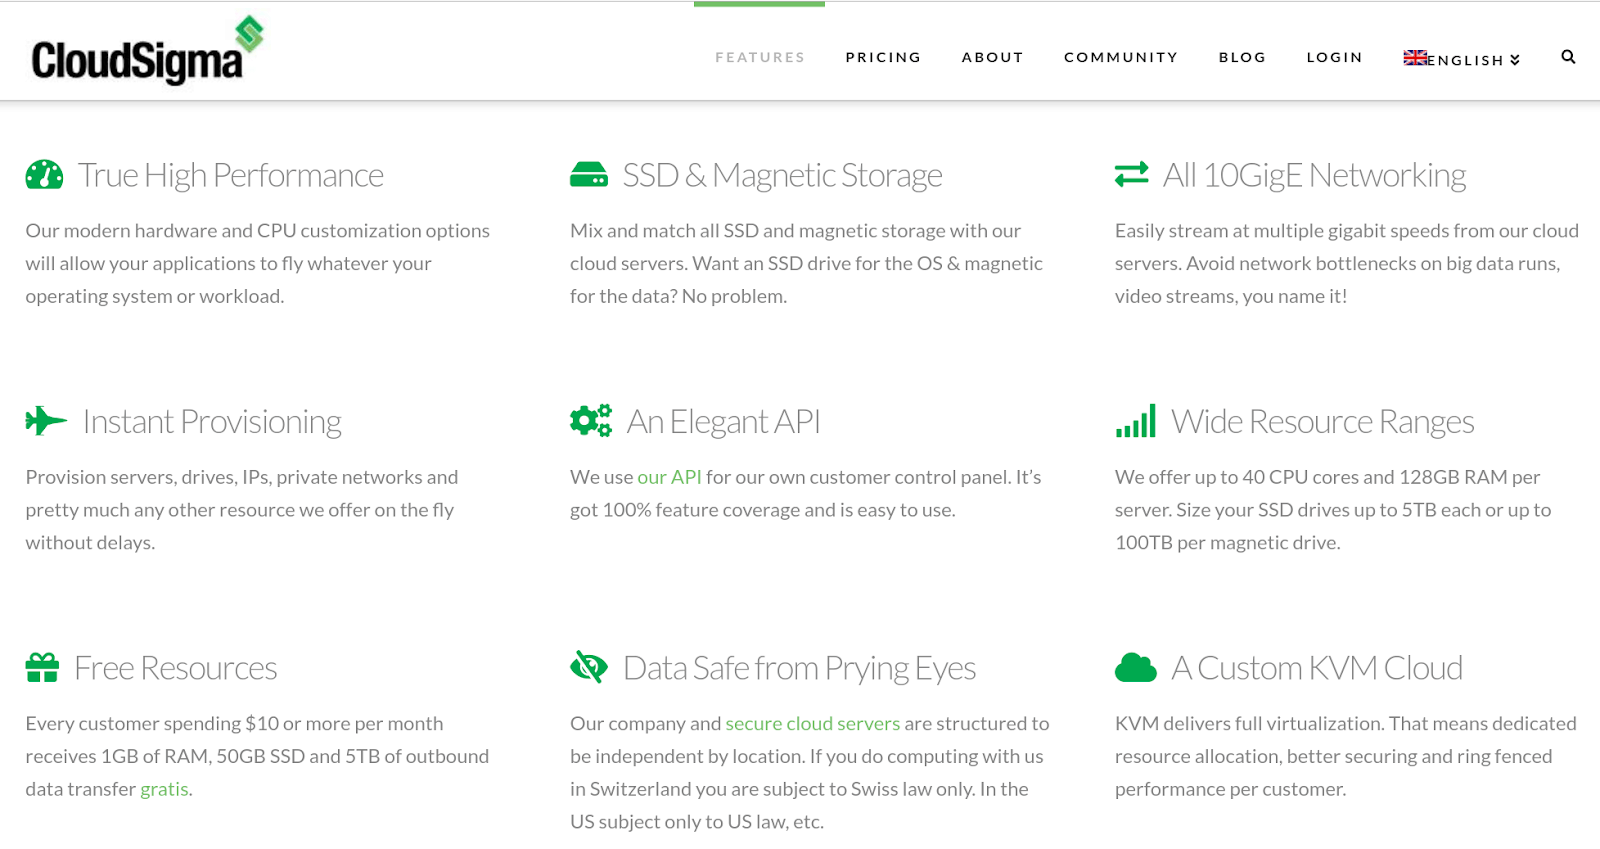Click the signal bars icon for Wide Resource Ranges
This screenshot has width=1600, height=849.
pos(1136,421)
